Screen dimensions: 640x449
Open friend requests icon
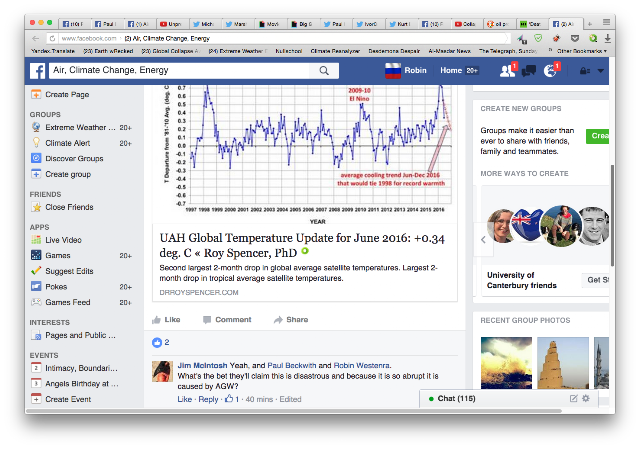point(507,71)
